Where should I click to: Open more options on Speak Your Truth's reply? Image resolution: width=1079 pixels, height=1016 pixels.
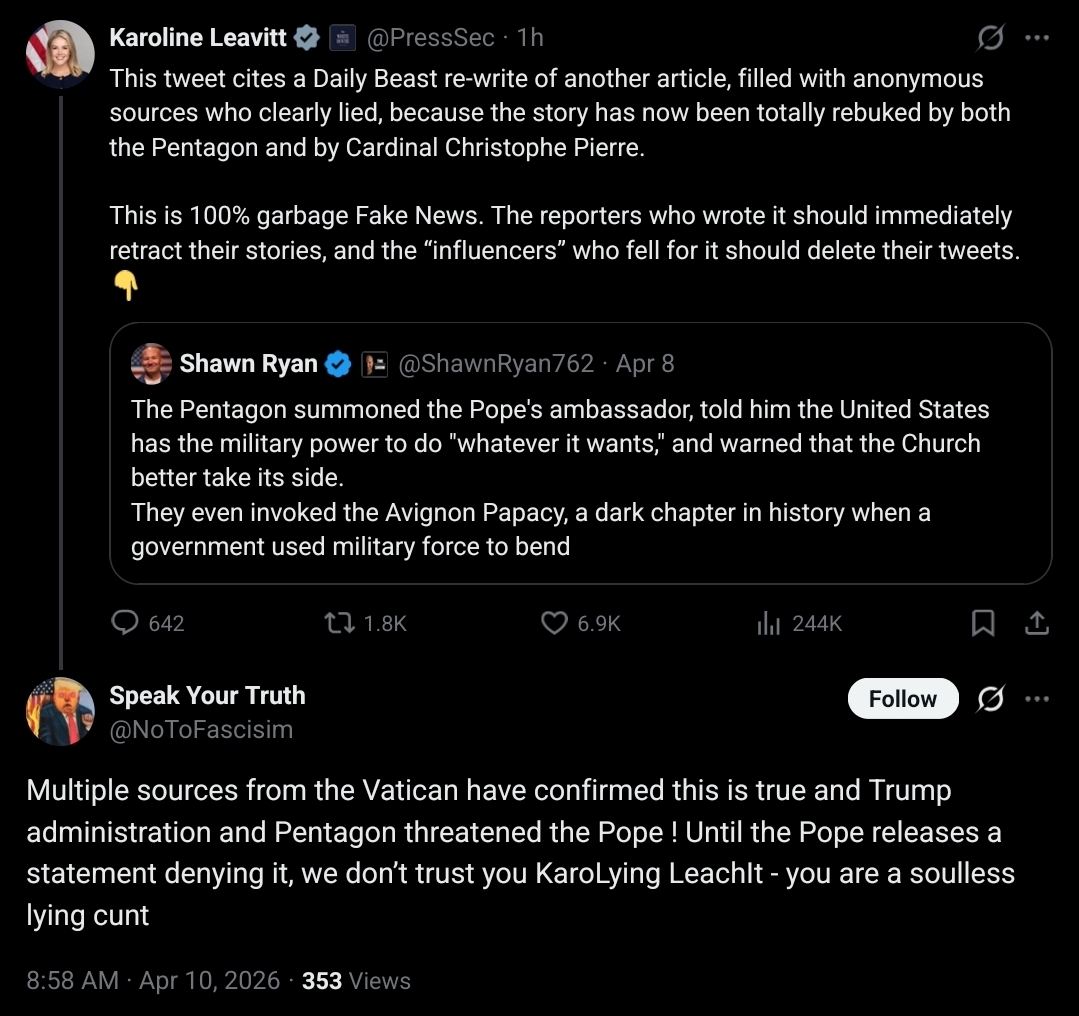click(x=1038, y=698)
